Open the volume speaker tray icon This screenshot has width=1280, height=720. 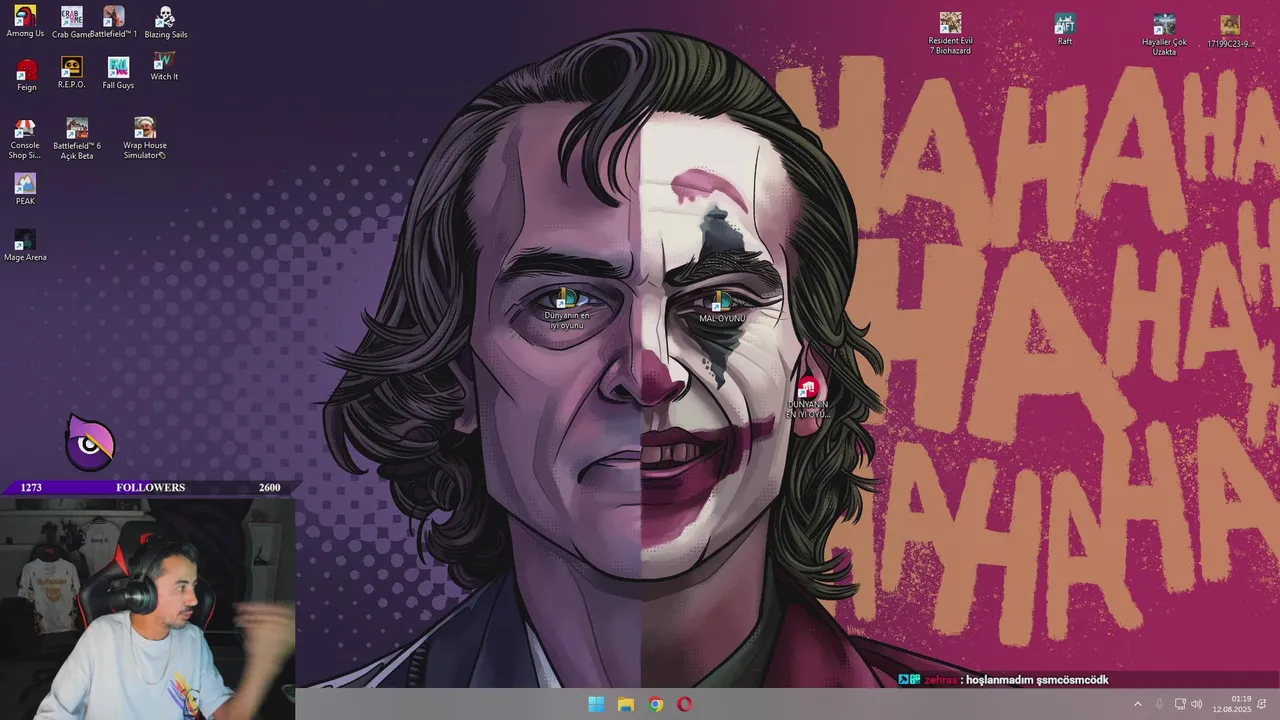[1197, 704]
